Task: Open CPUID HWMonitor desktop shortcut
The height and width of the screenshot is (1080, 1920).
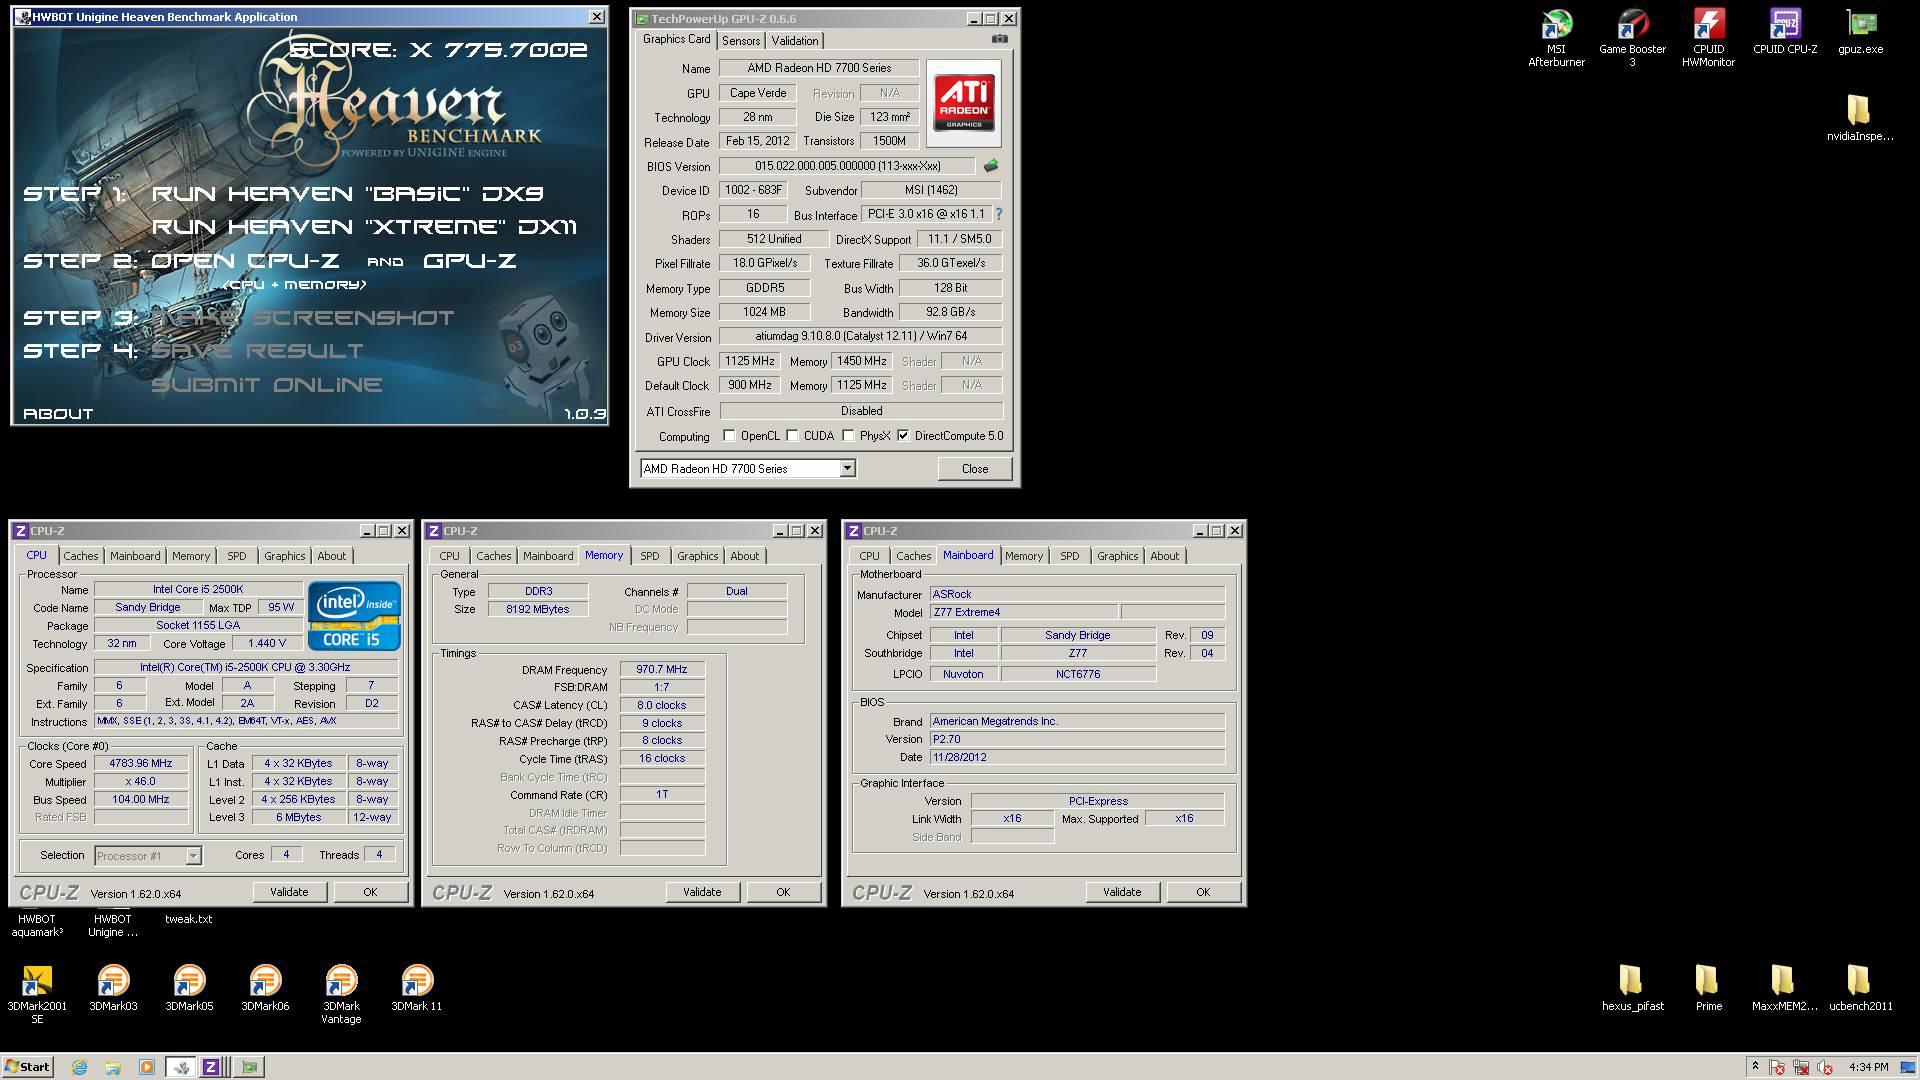Action: (1708, 38)
